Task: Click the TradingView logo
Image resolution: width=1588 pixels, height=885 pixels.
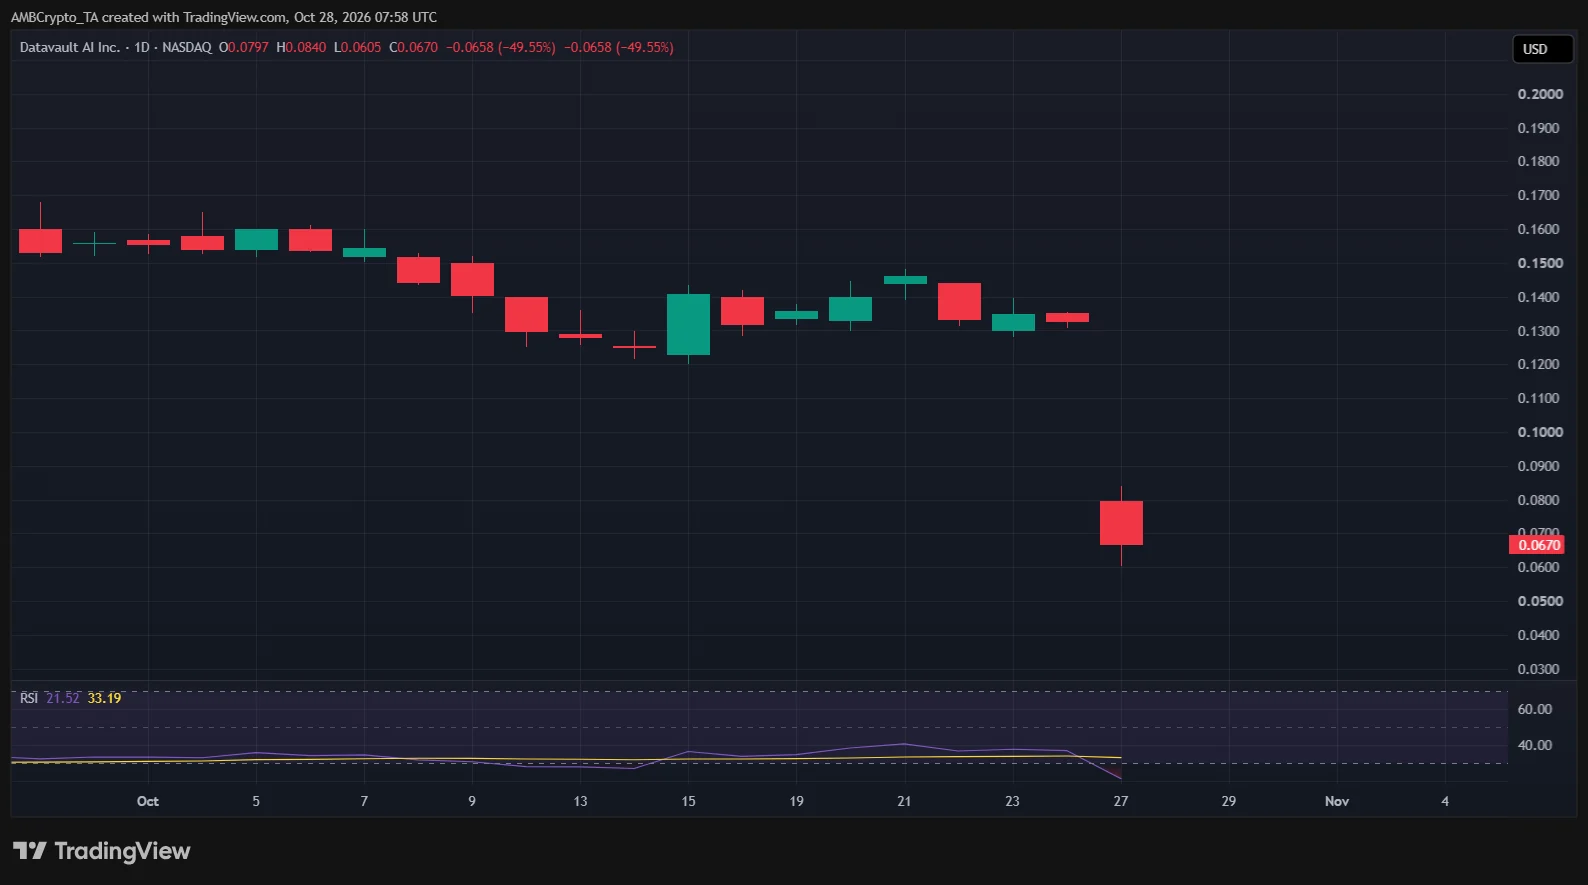Action: pyautogui.click(x=101, y=851)
